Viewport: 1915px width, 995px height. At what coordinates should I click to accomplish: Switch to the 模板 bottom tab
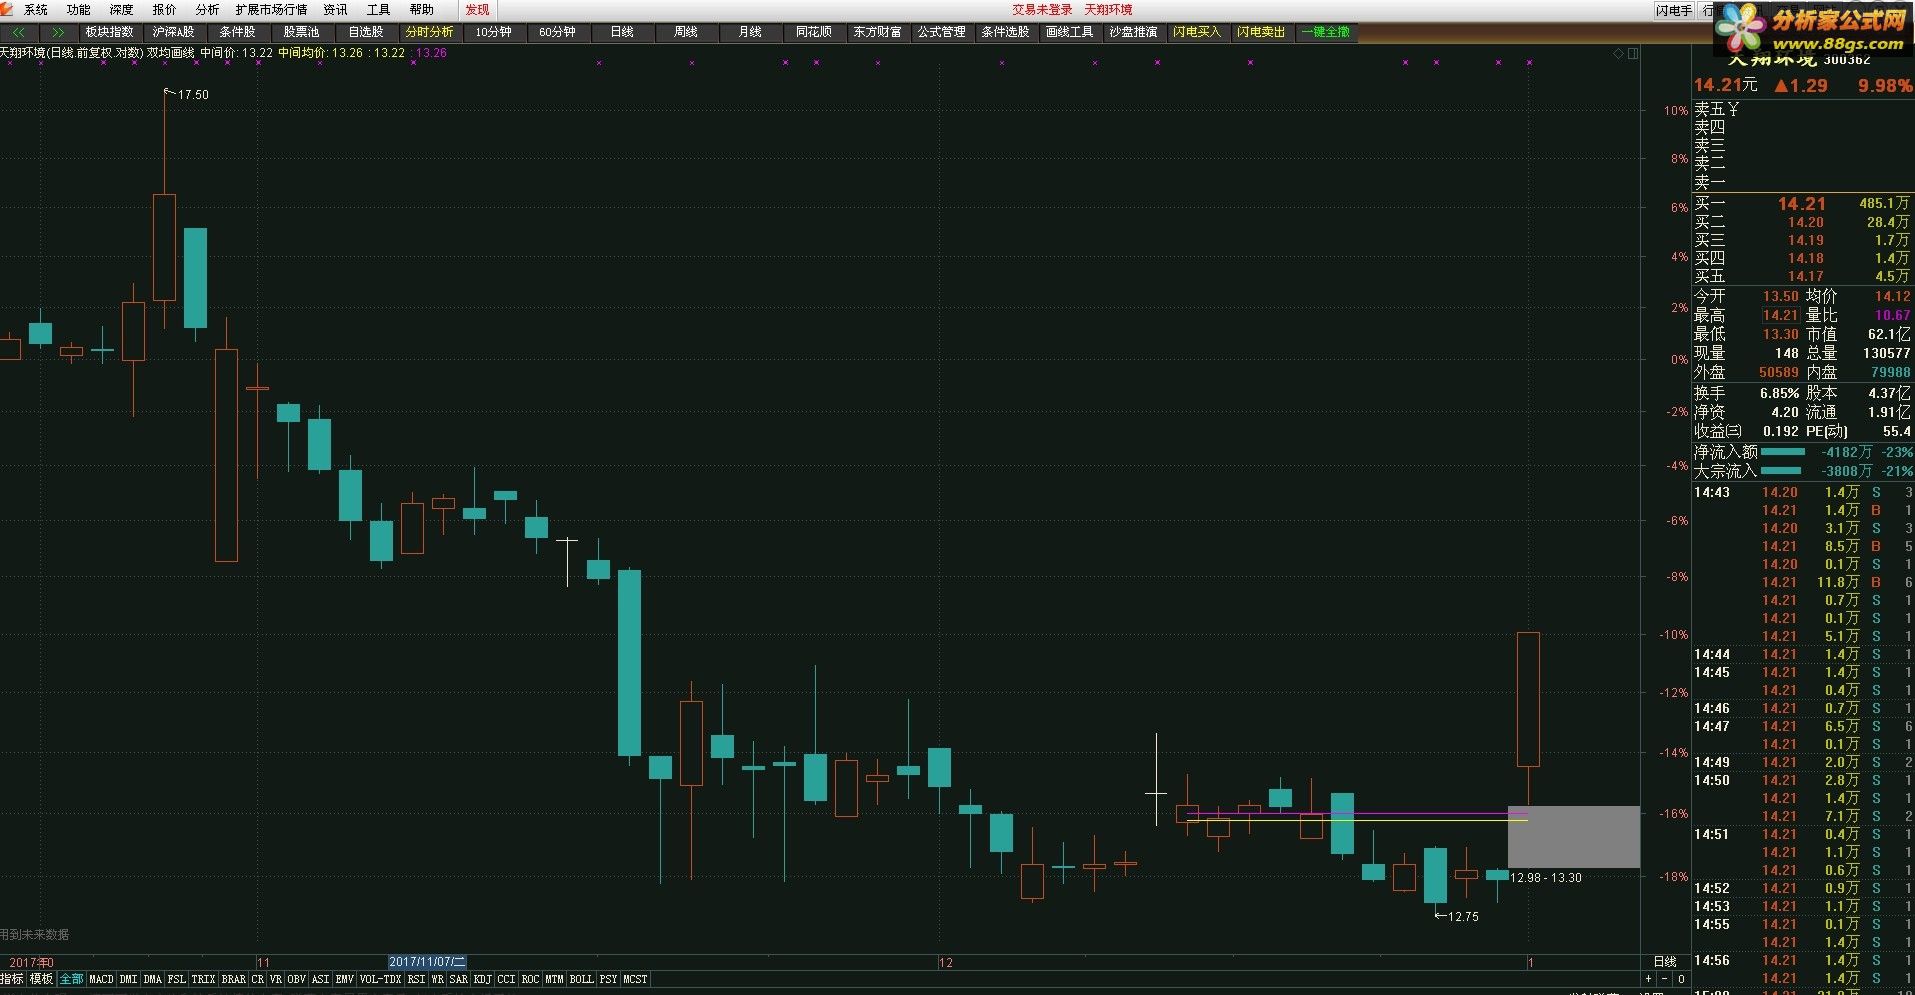click(41, 979)
